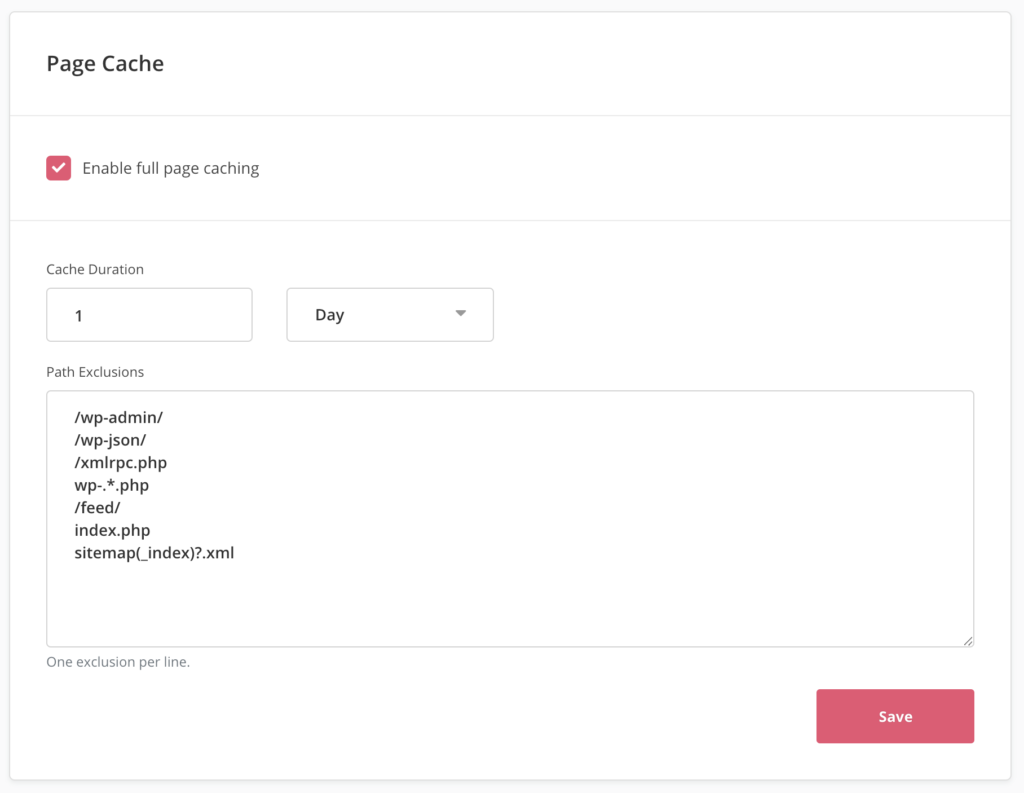Click the textarea resize handle

click(x=968, y=639)
